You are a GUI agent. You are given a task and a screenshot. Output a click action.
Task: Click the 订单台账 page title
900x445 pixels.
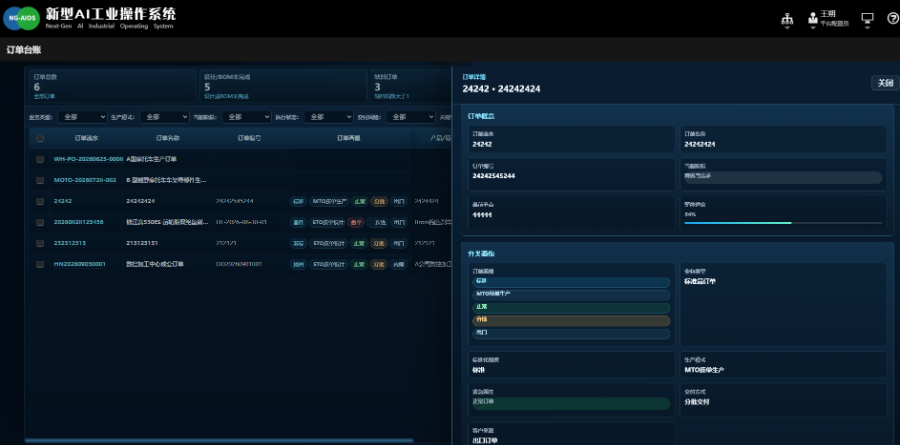(x=24, y=50)
